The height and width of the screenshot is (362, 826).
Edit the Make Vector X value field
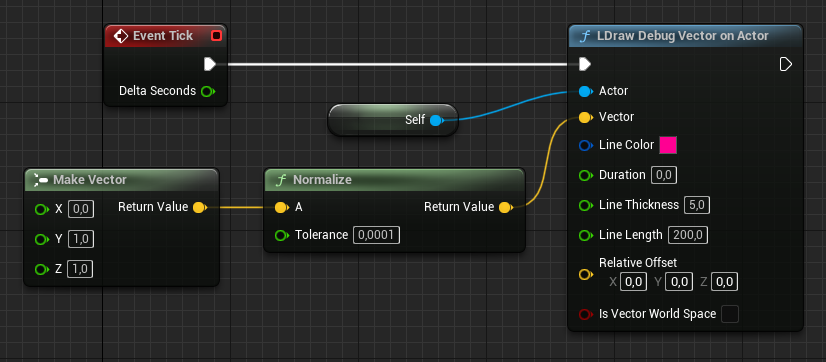(81, 210)
